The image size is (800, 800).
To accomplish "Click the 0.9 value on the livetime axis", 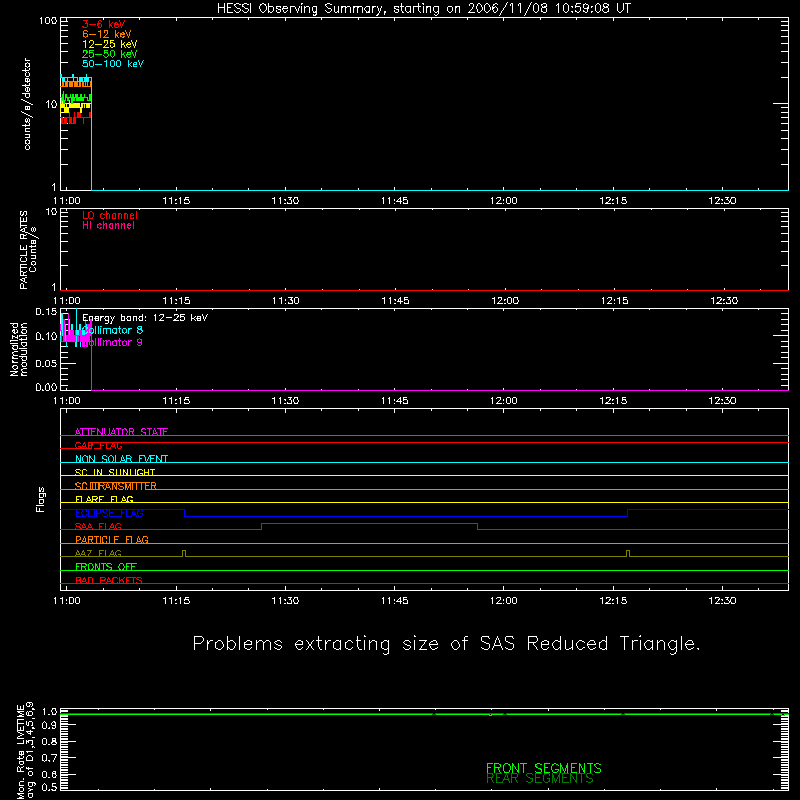I will 49,726.
